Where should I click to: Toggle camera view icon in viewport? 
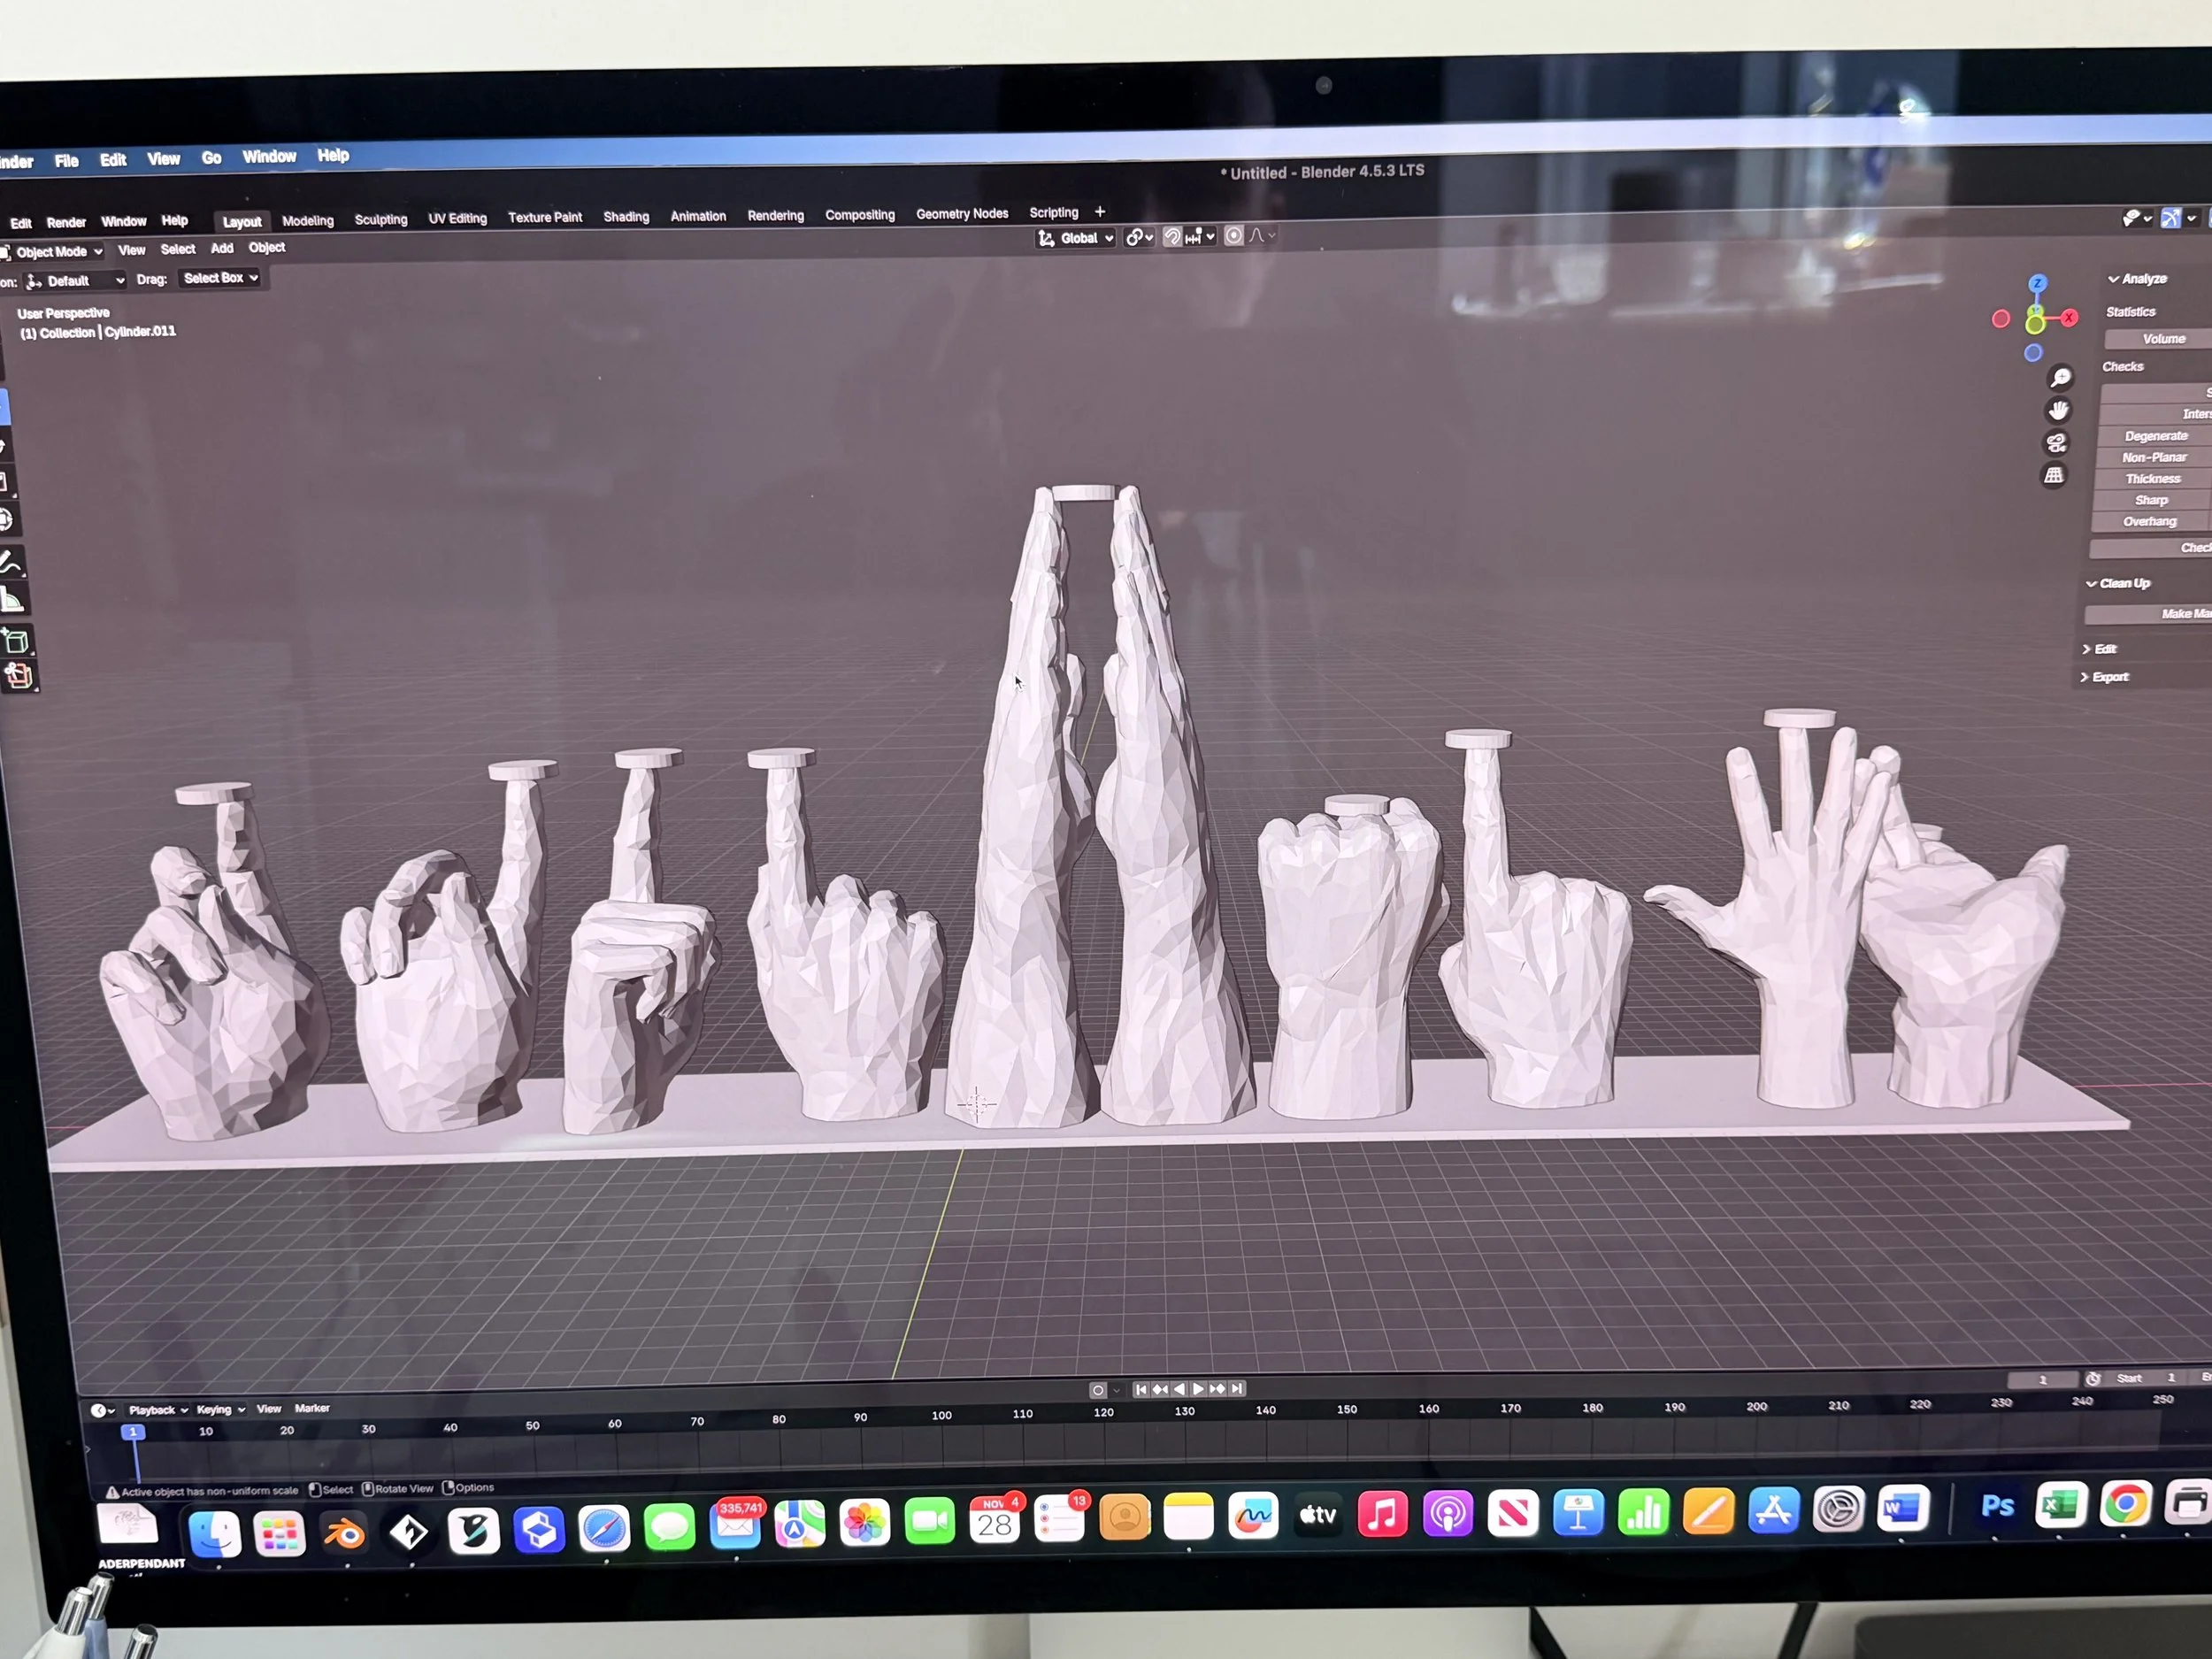(x=2056, y=443)
